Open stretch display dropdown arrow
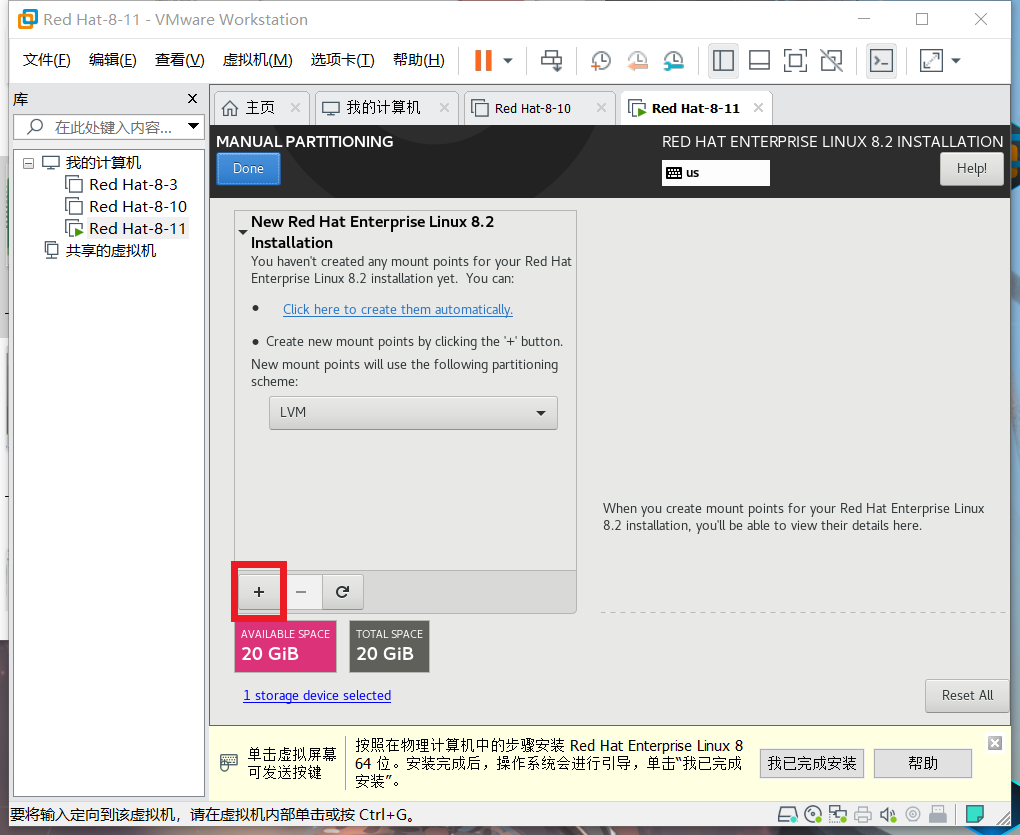This screenshot has height=835, width=1020. [956, 60]
